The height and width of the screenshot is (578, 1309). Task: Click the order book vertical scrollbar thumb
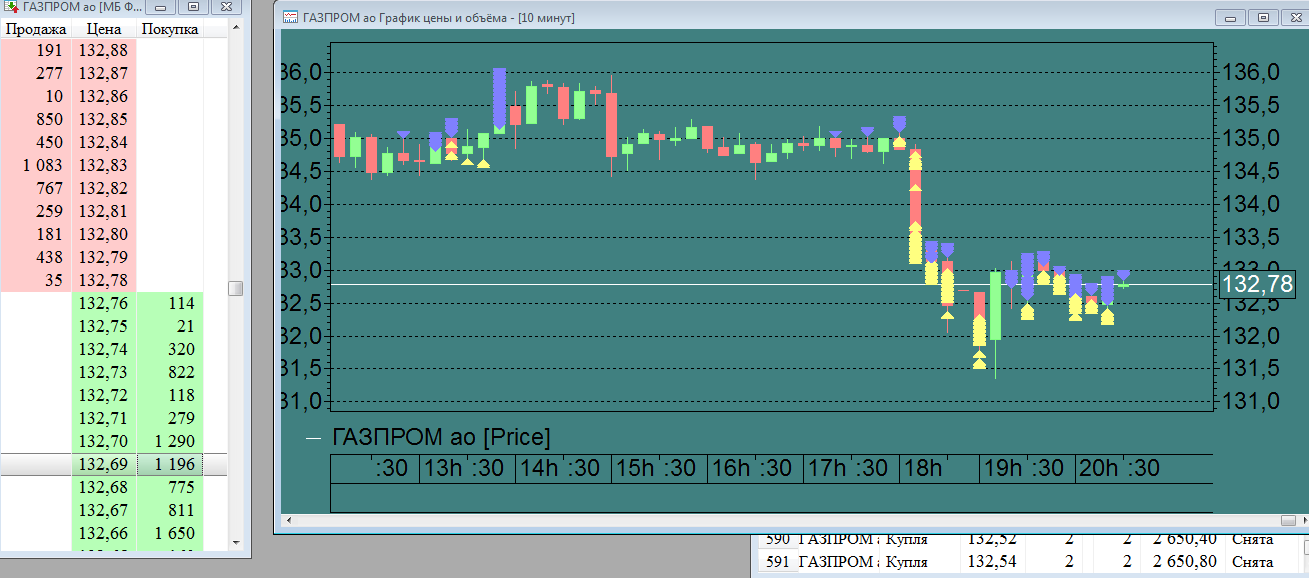click(x=236, y=288)
